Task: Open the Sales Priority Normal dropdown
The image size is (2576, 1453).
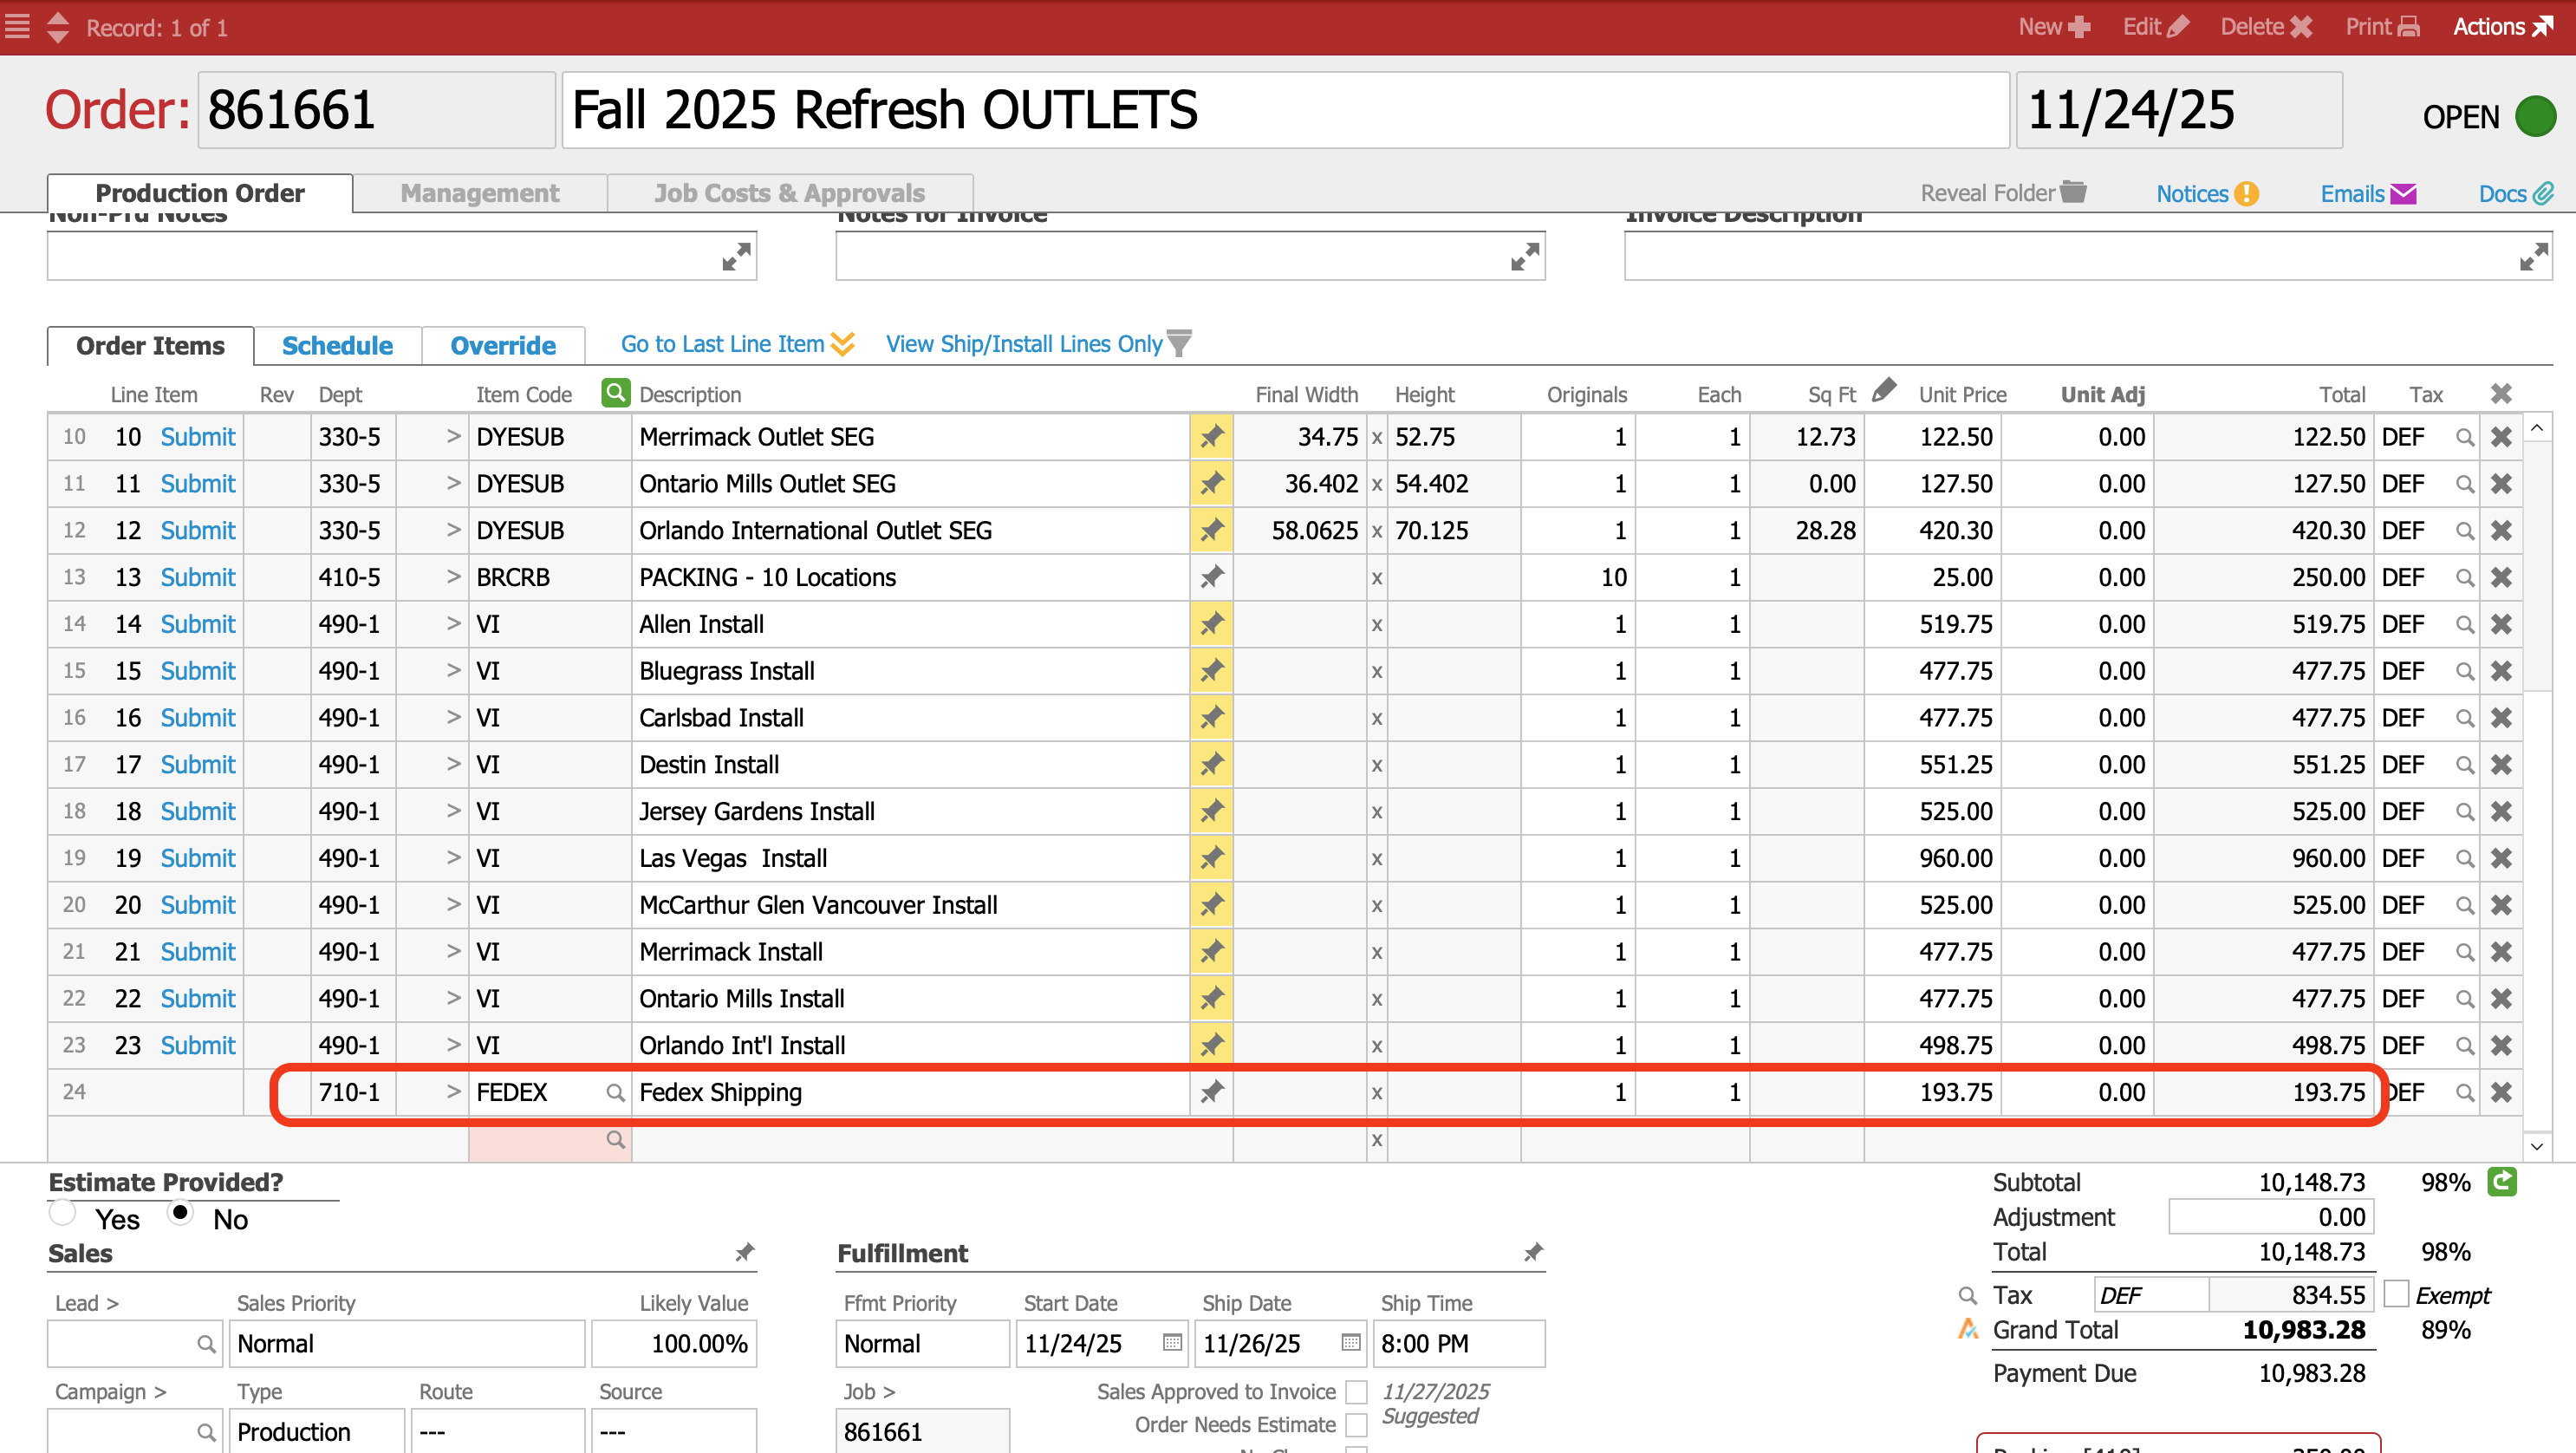Action: [x=406, y=1343]
